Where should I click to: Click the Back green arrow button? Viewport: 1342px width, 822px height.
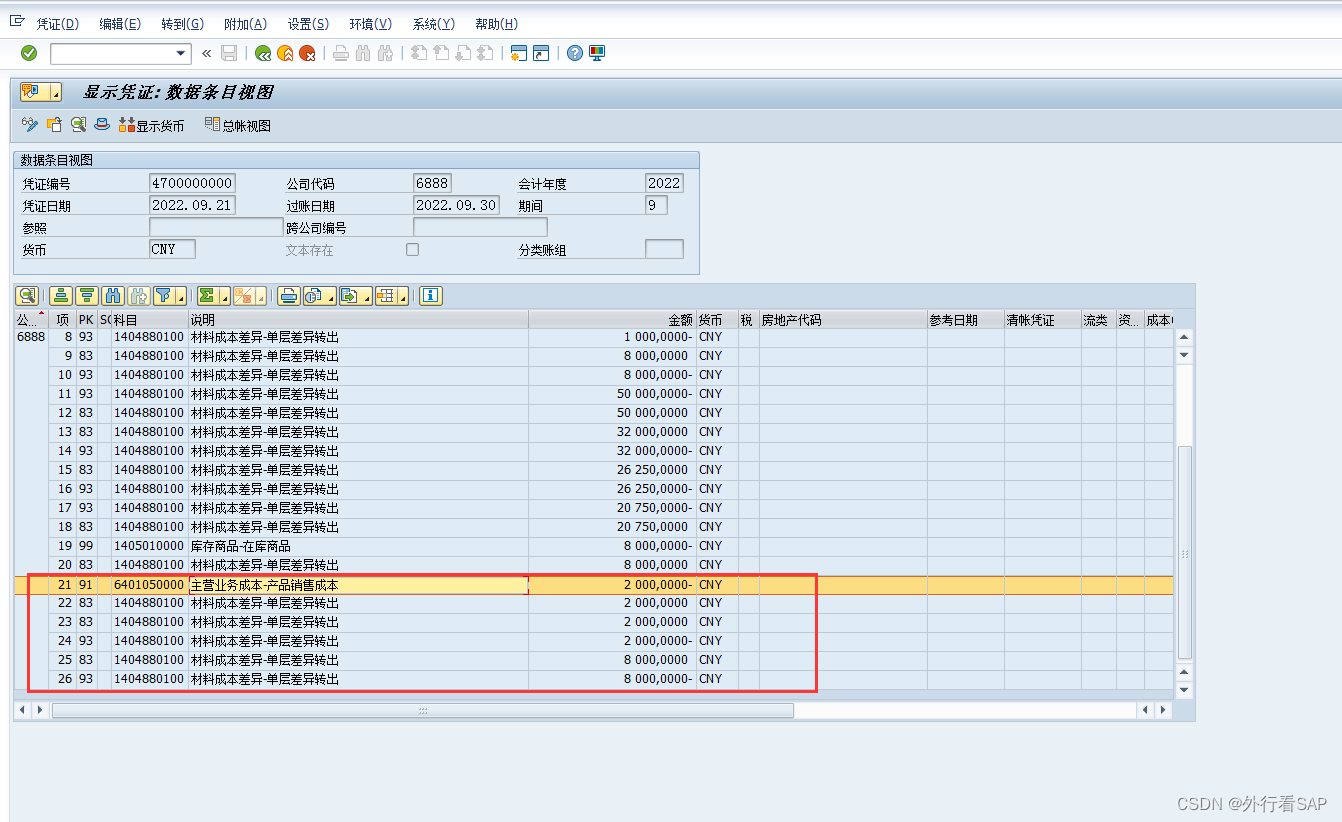(262, 53)
